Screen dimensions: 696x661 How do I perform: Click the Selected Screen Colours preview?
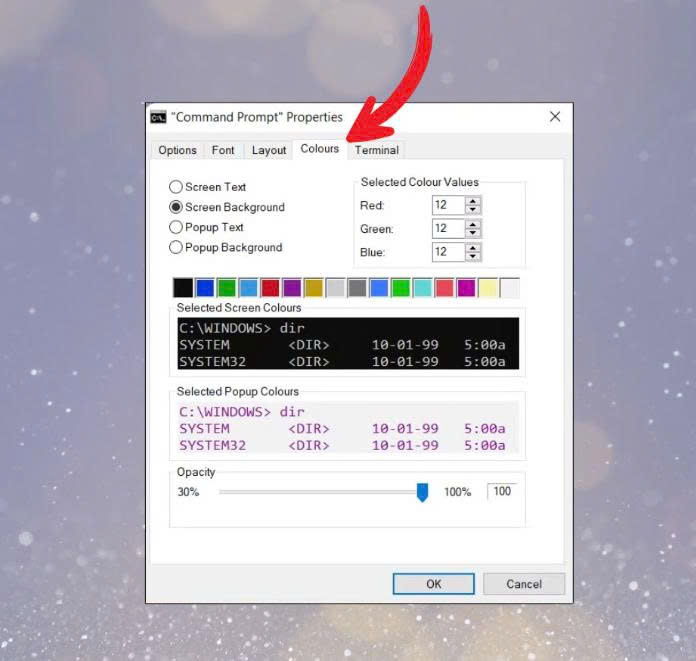[348, 343]
